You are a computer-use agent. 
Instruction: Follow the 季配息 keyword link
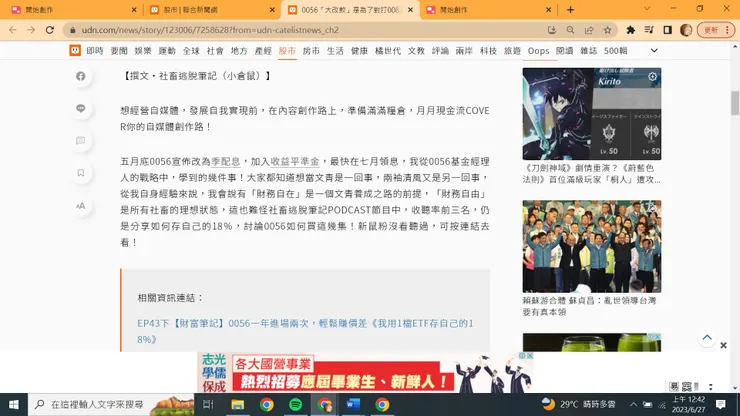click(226, 161)
